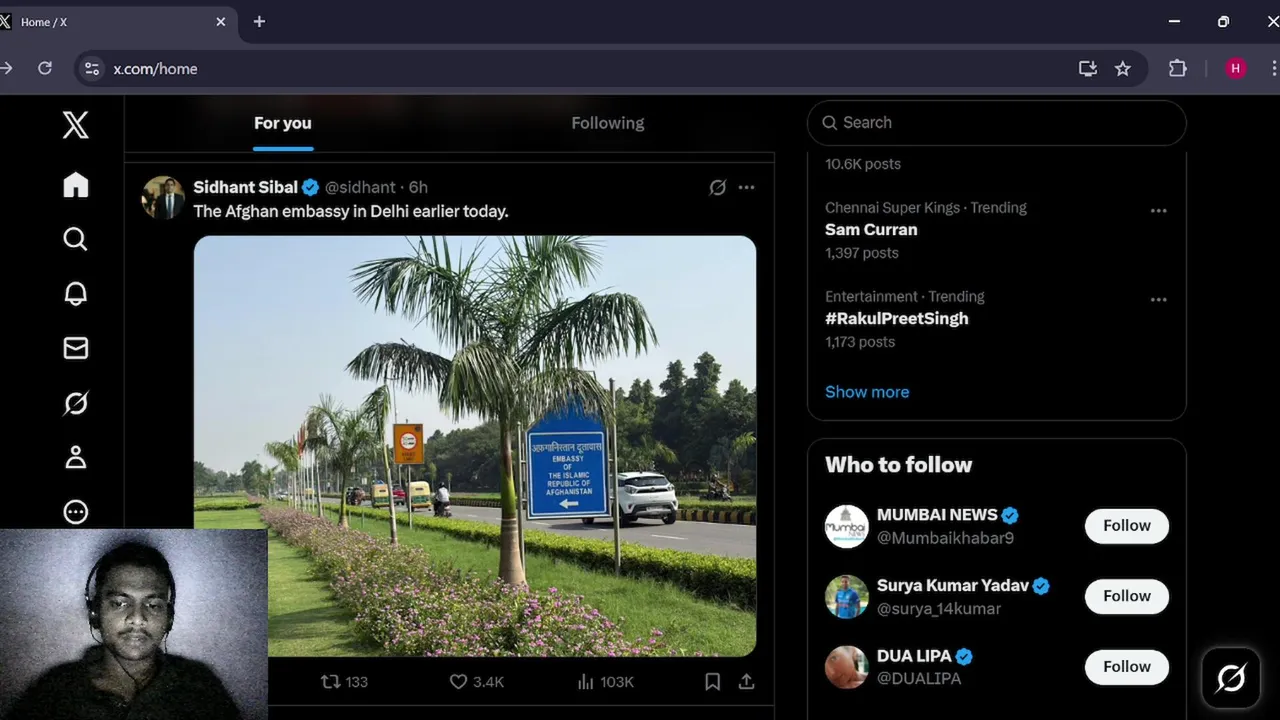Follow DUA LIPA
The width and height of the screenshot is (1280, 720).
pos(1127,667)
